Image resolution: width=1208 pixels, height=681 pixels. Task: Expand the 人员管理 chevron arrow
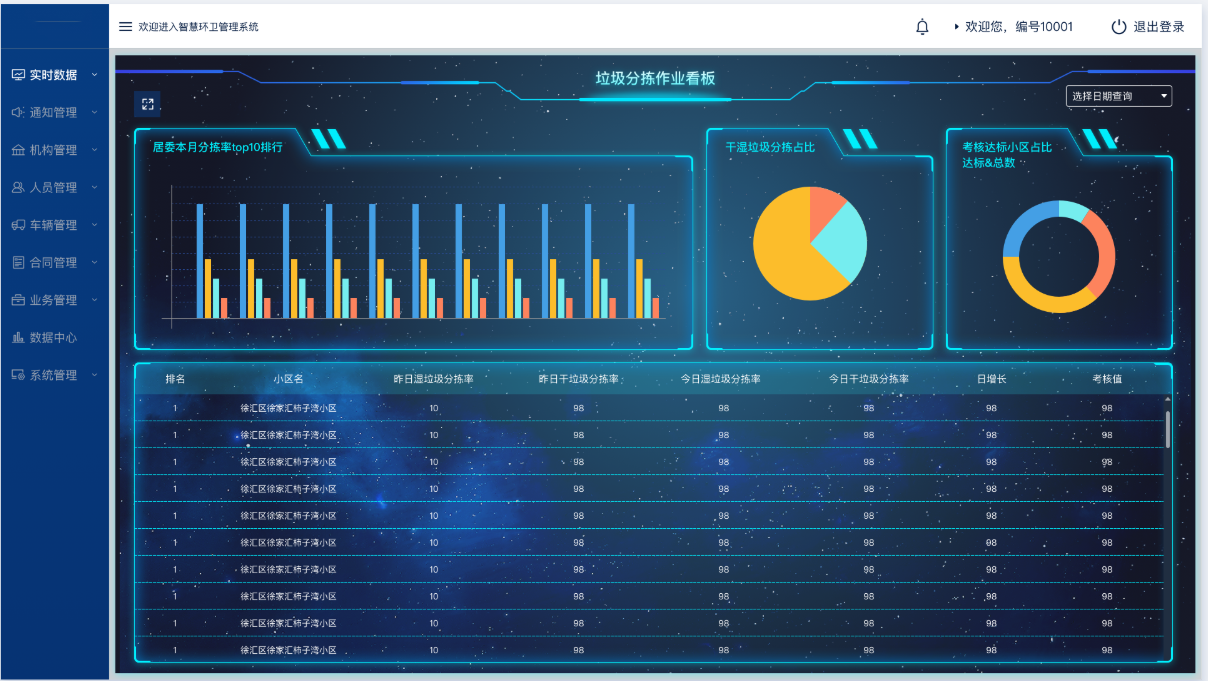click(x=94, y=187)
